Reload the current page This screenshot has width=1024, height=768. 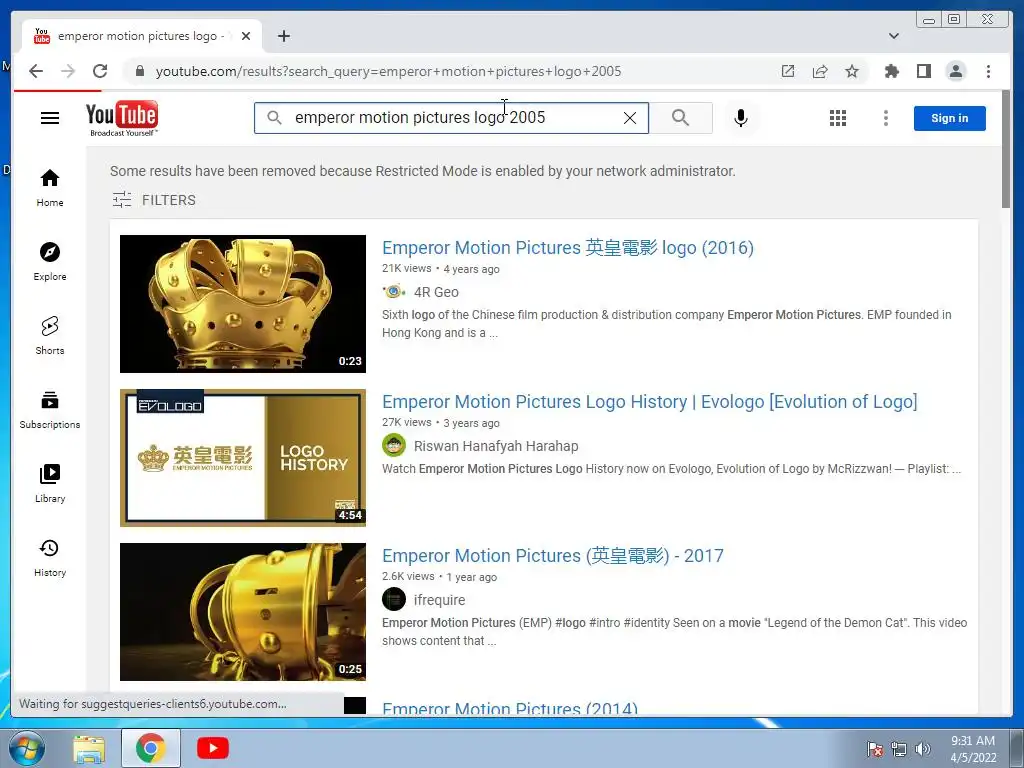pos(100,71)
